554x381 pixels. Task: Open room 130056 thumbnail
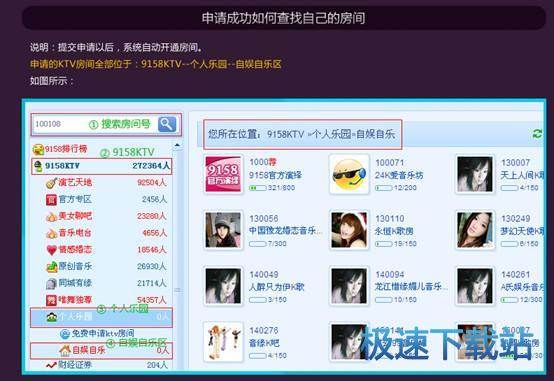pos(223,230)
